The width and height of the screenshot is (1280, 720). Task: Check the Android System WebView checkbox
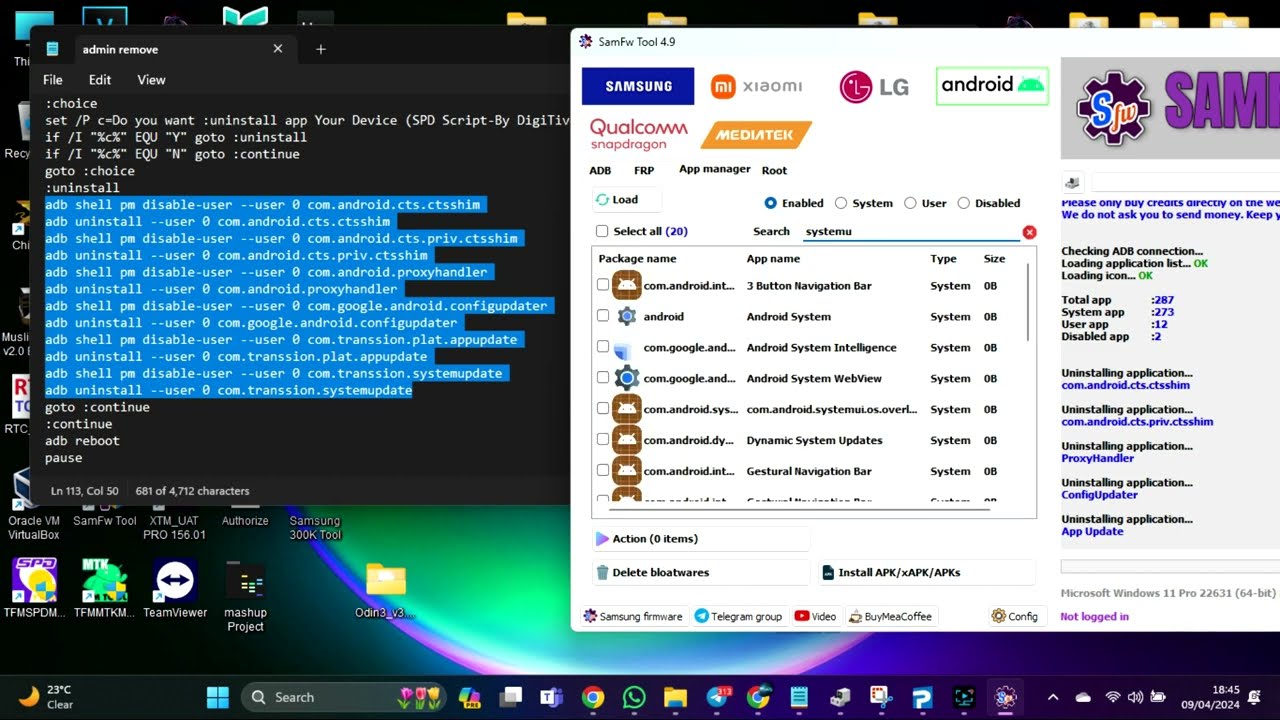[x=603, y=378]
